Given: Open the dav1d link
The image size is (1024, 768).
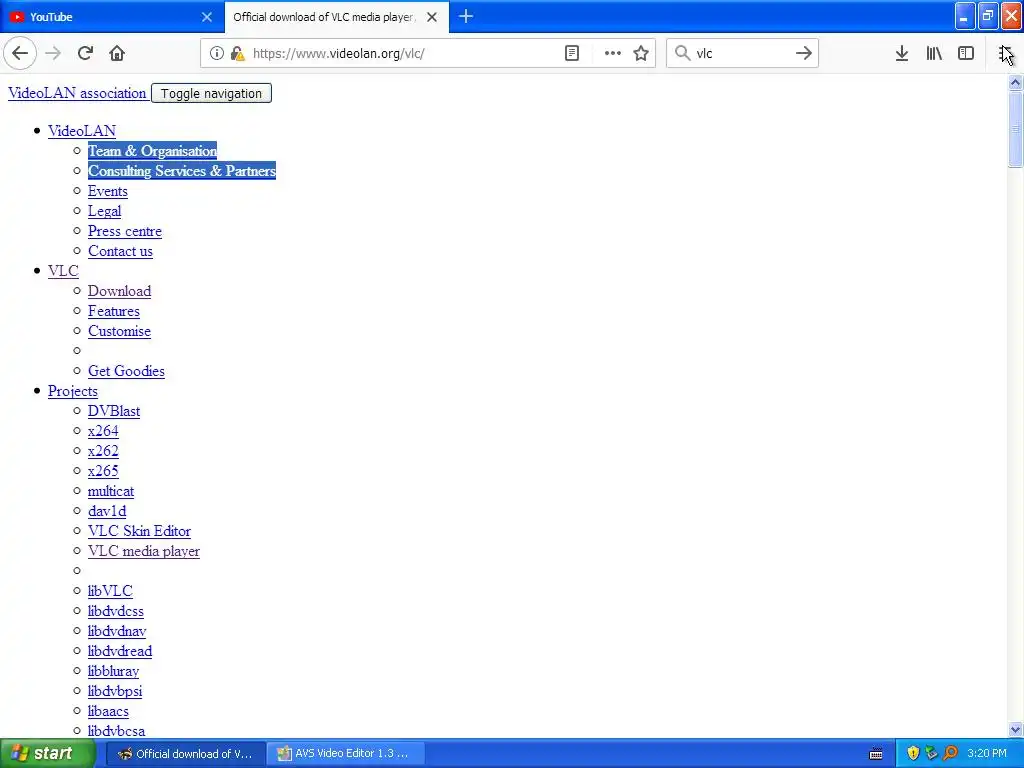Looking at the screenshot, I should tap(107, 511).
